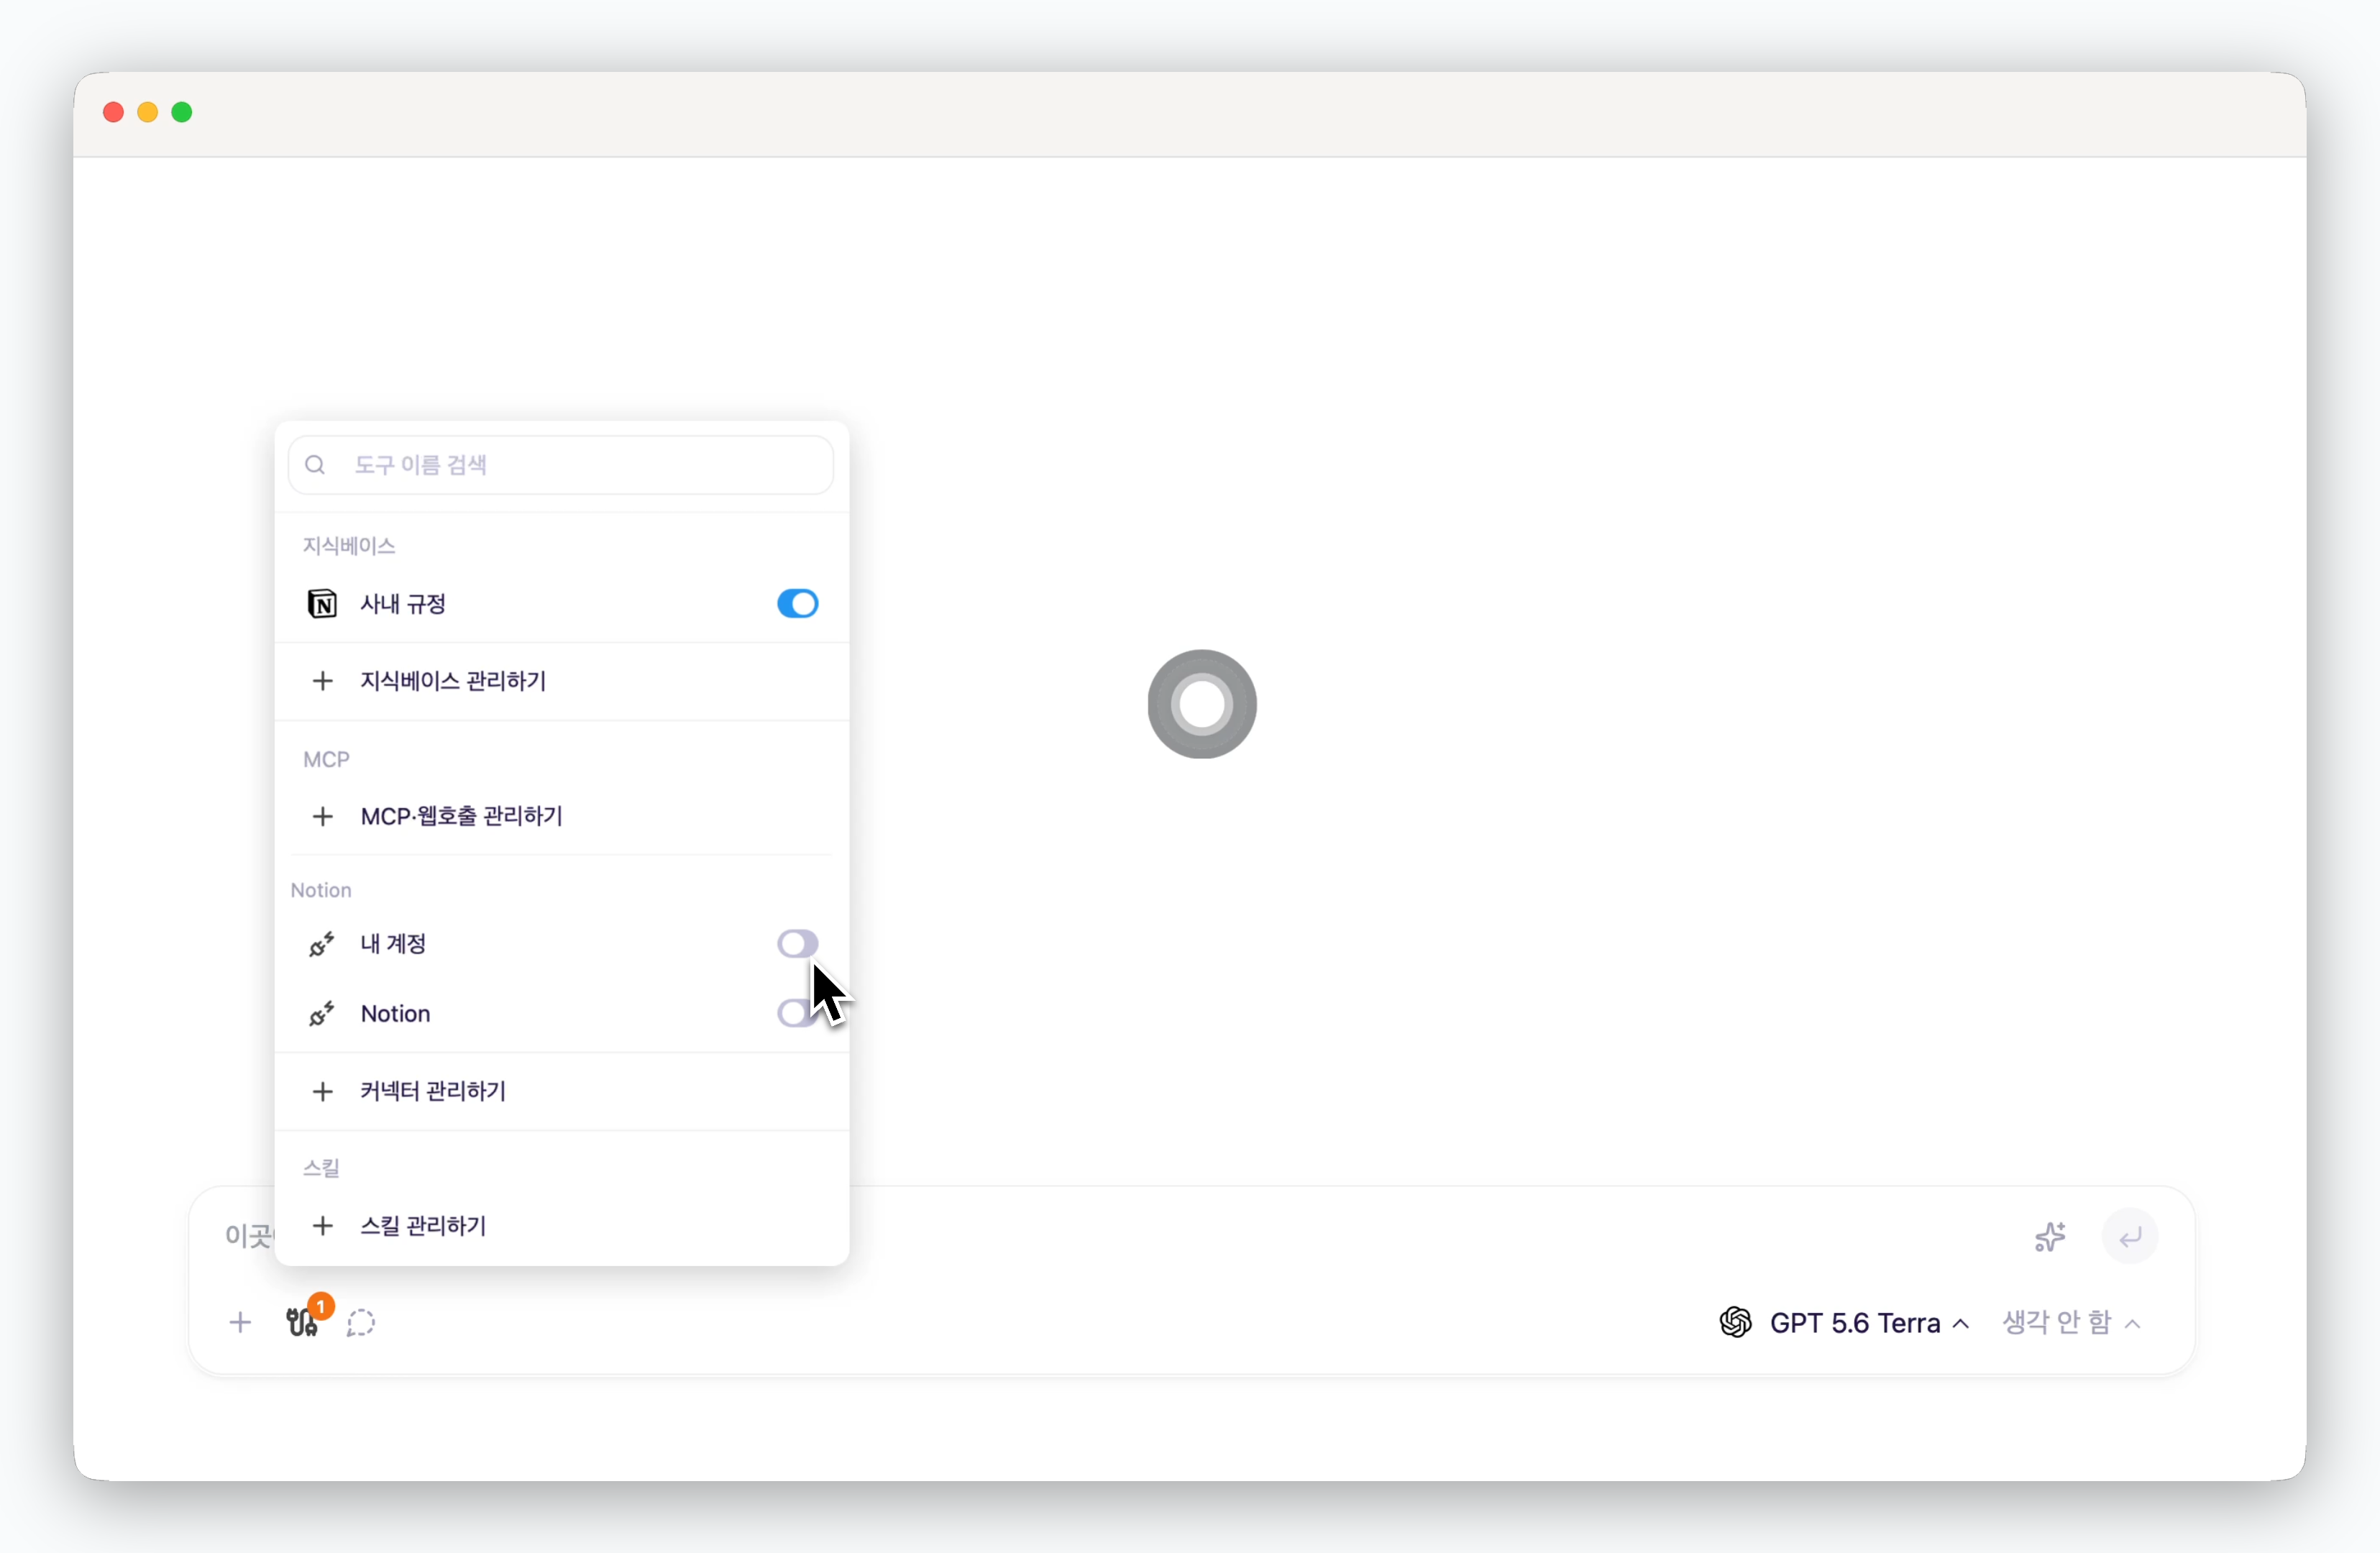The image size is (2380, 1553).
Task: Click the send arrow button
Action: click(2130, 1236)
